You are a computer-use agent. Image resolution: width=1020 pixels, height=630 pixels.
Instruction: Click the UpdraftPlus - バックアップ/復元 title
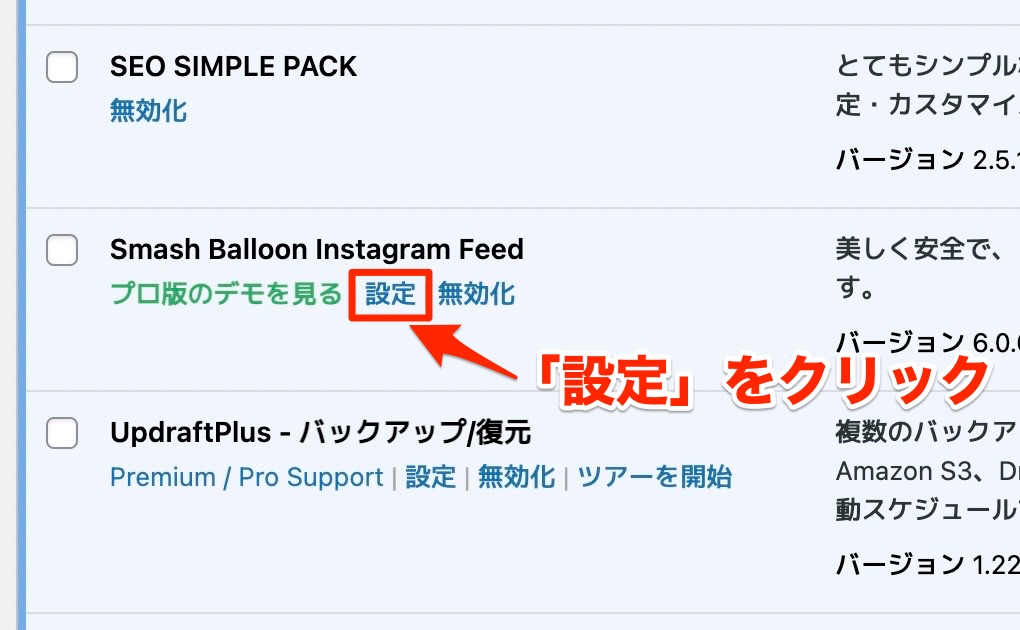click(x=321, y=432)
